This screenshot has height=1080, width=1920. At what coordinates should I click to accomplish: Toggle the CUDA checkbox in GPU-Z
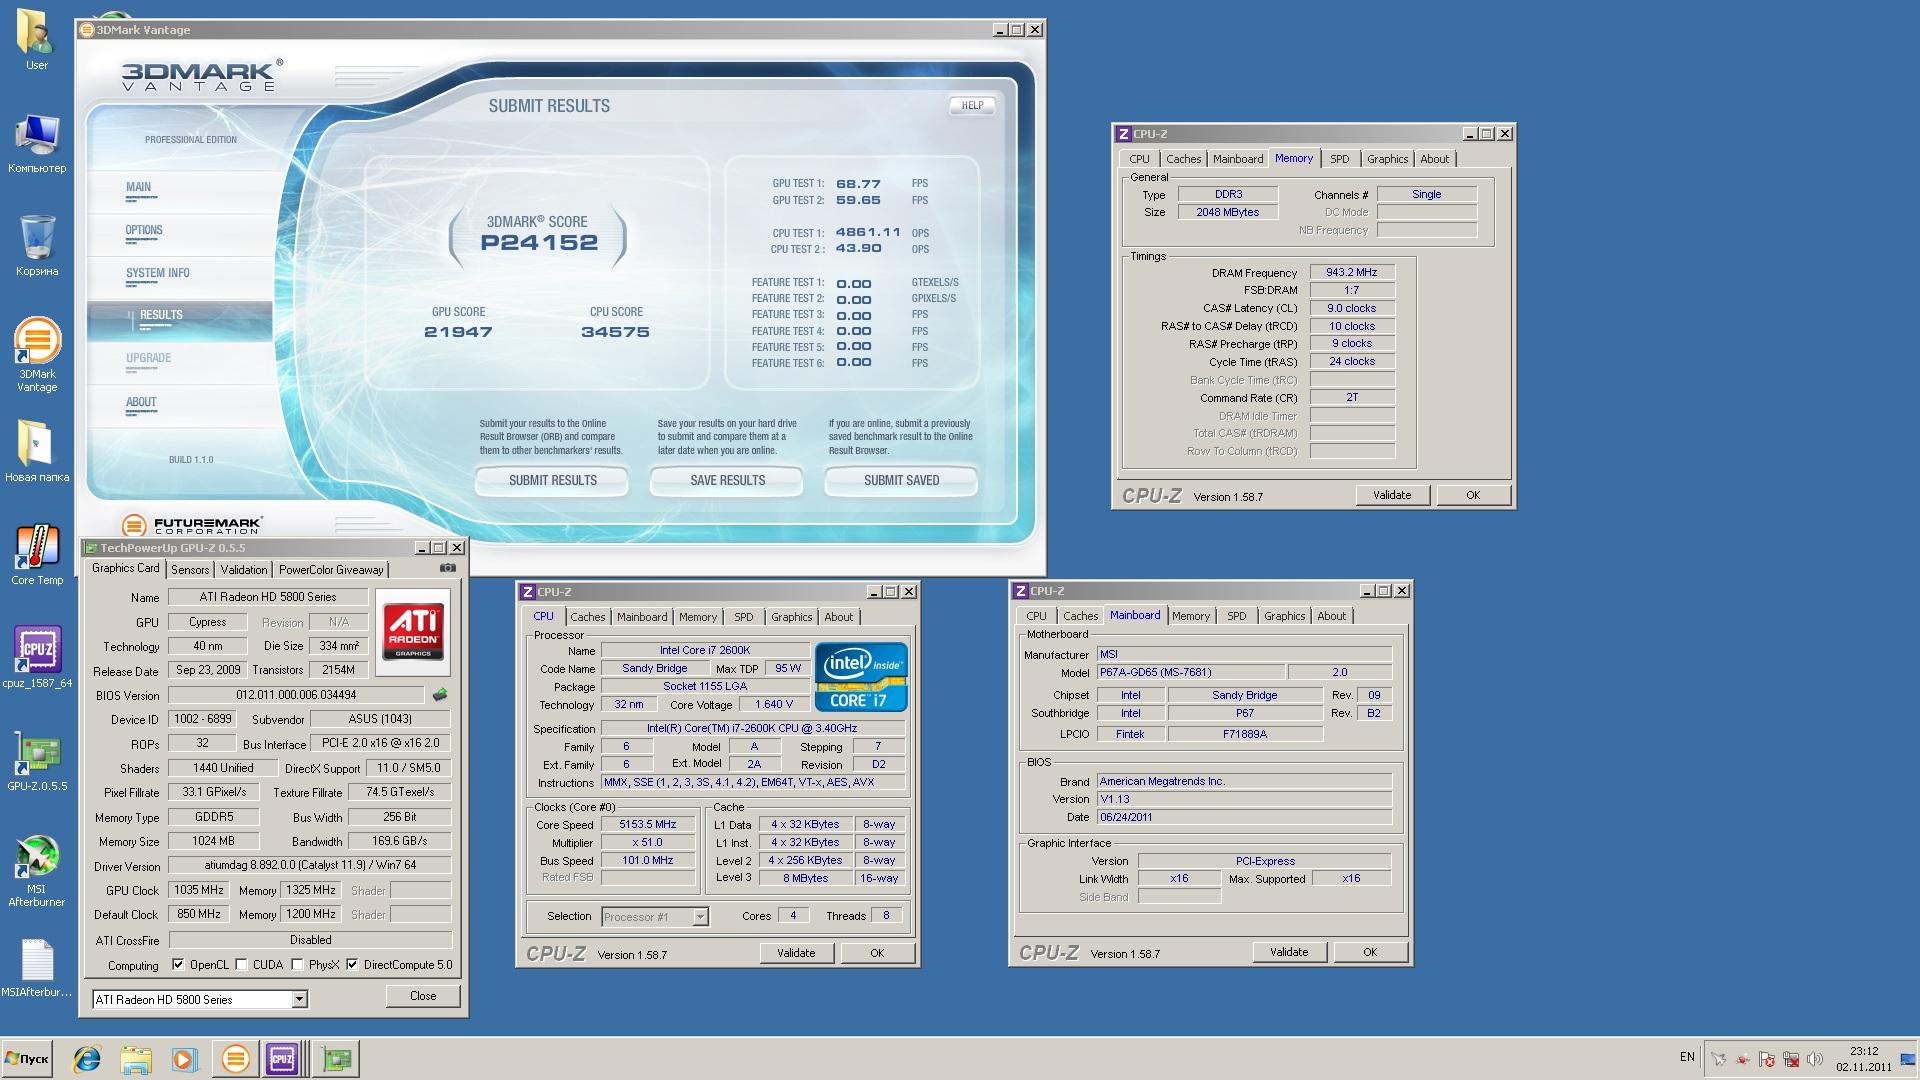click(x=241, y=965)
